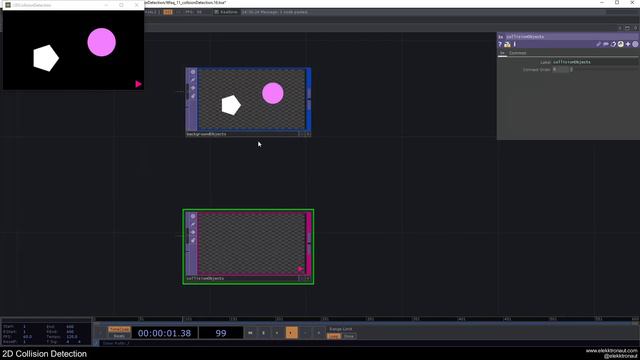Click the pencil comment icon in parameters
Viewport: 640px width, 360px height.
(598, 44)
